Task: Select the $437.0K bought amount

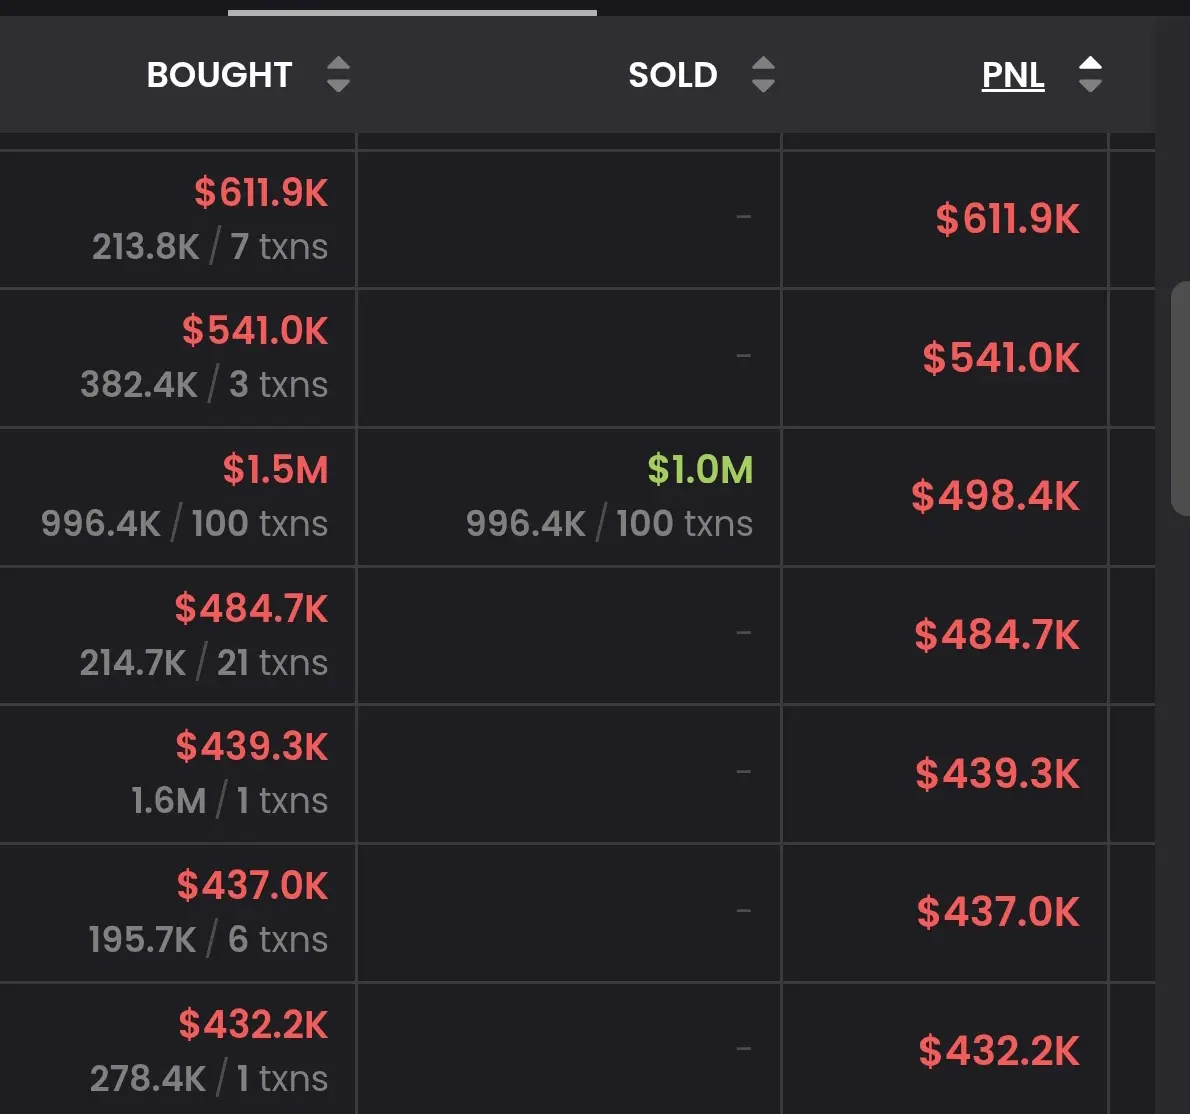Action: point(253,885)
